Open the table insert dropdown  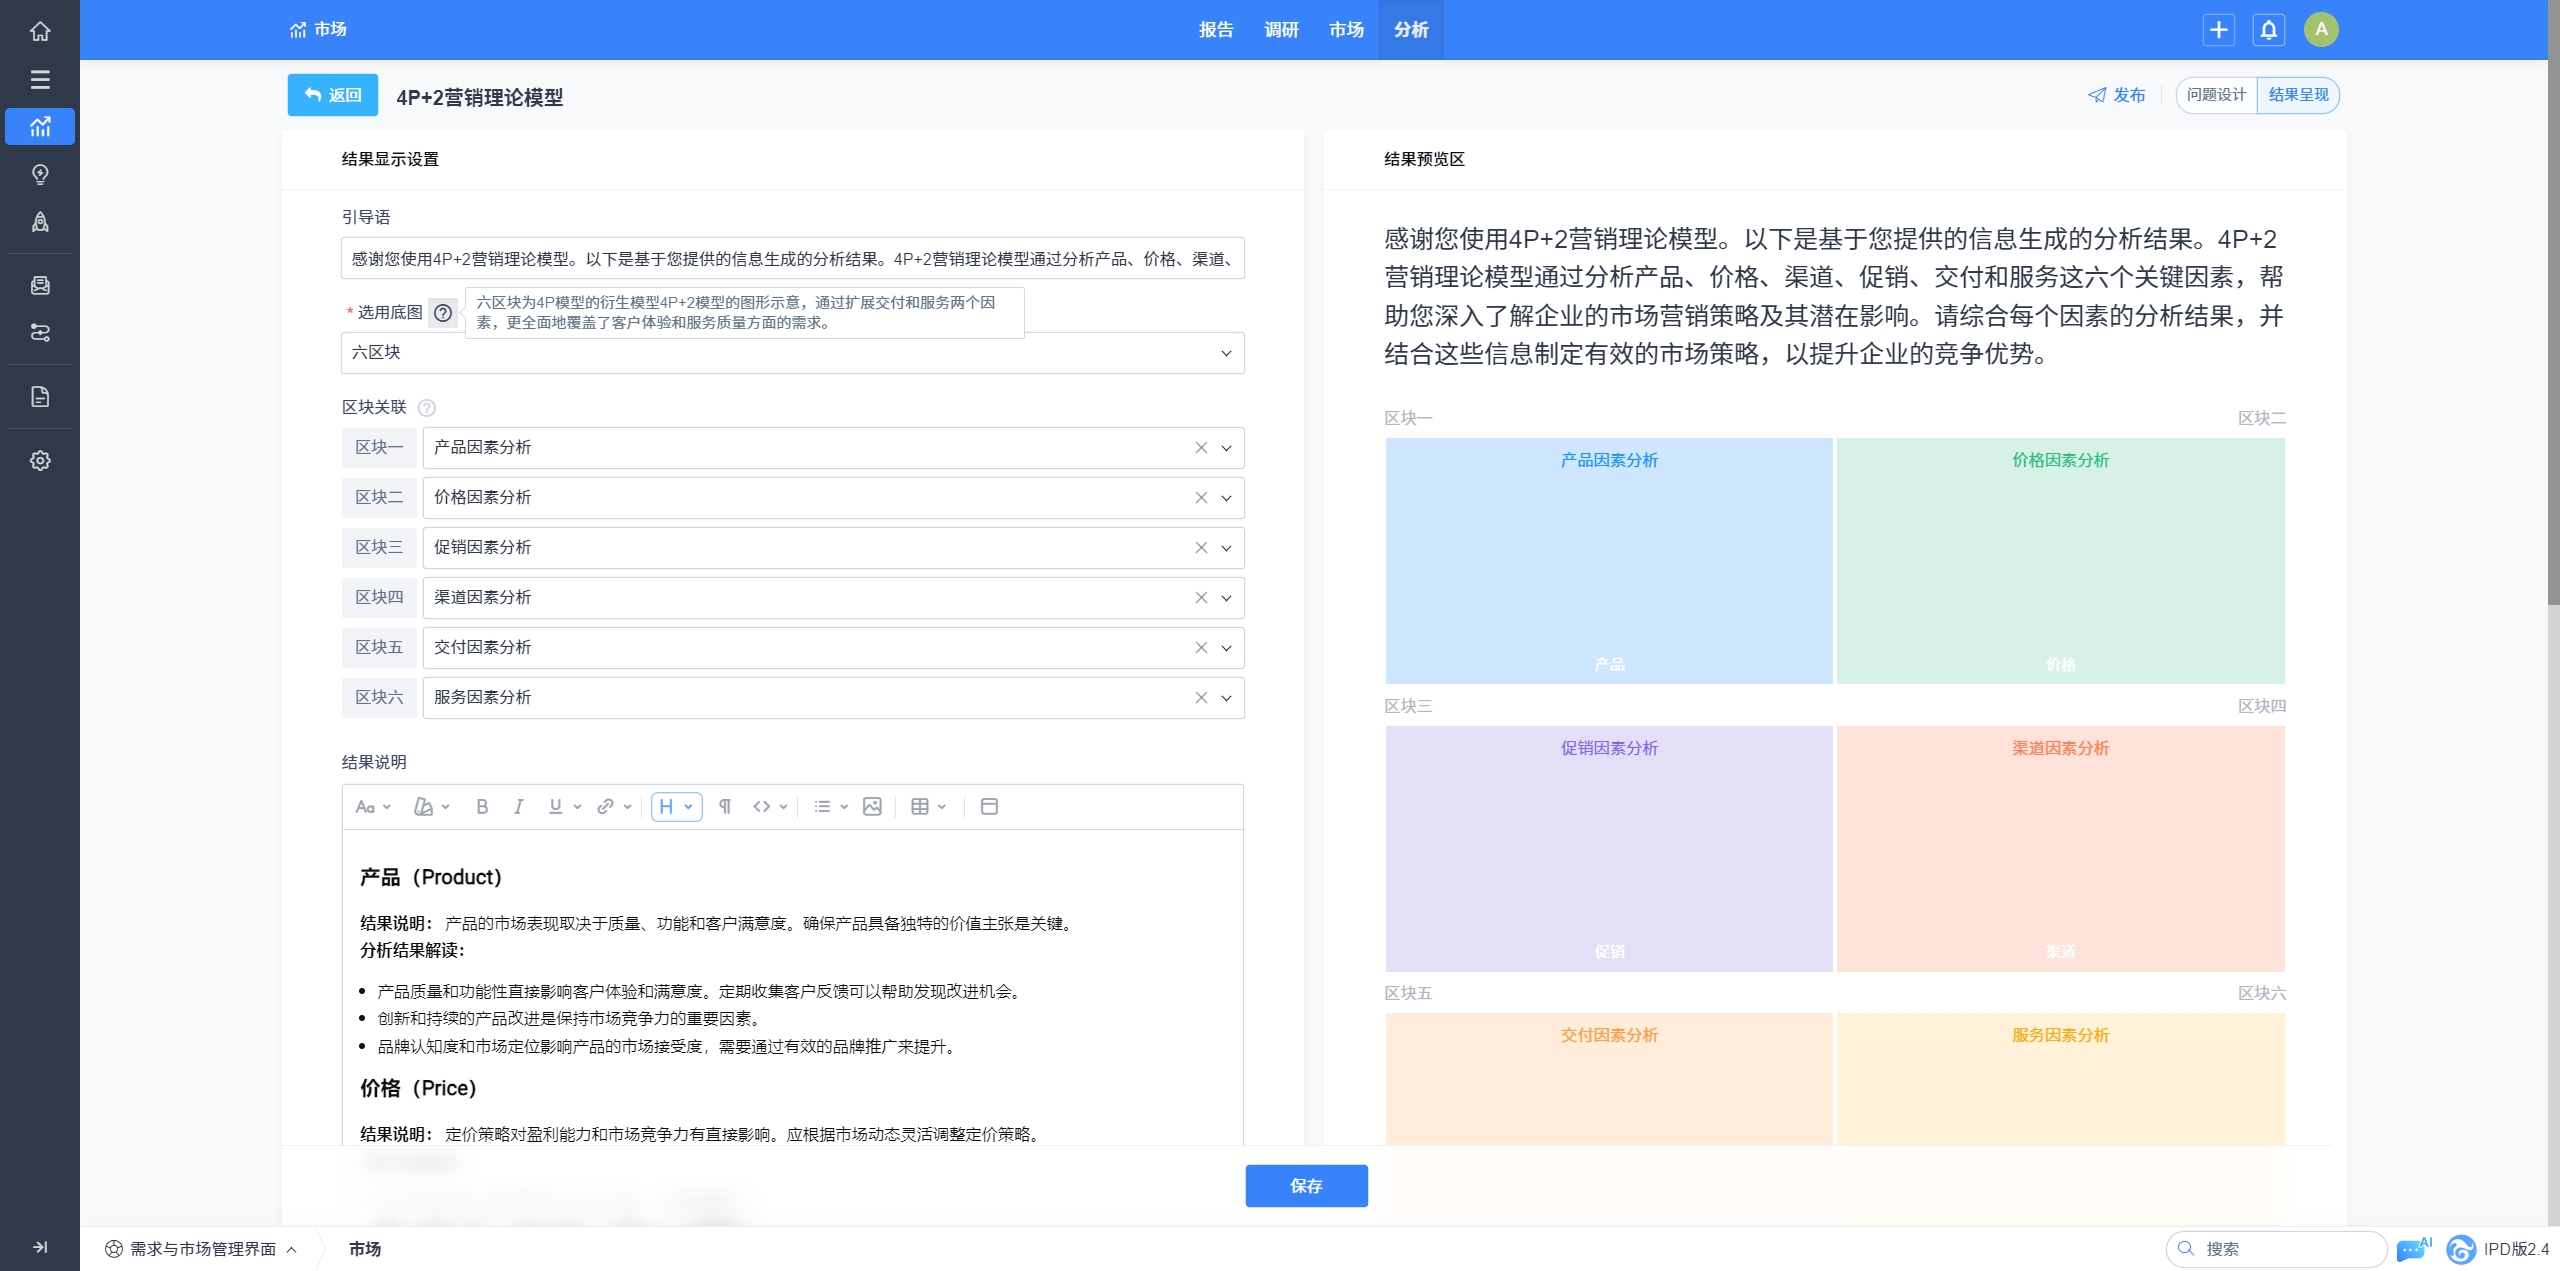[929, 807]
